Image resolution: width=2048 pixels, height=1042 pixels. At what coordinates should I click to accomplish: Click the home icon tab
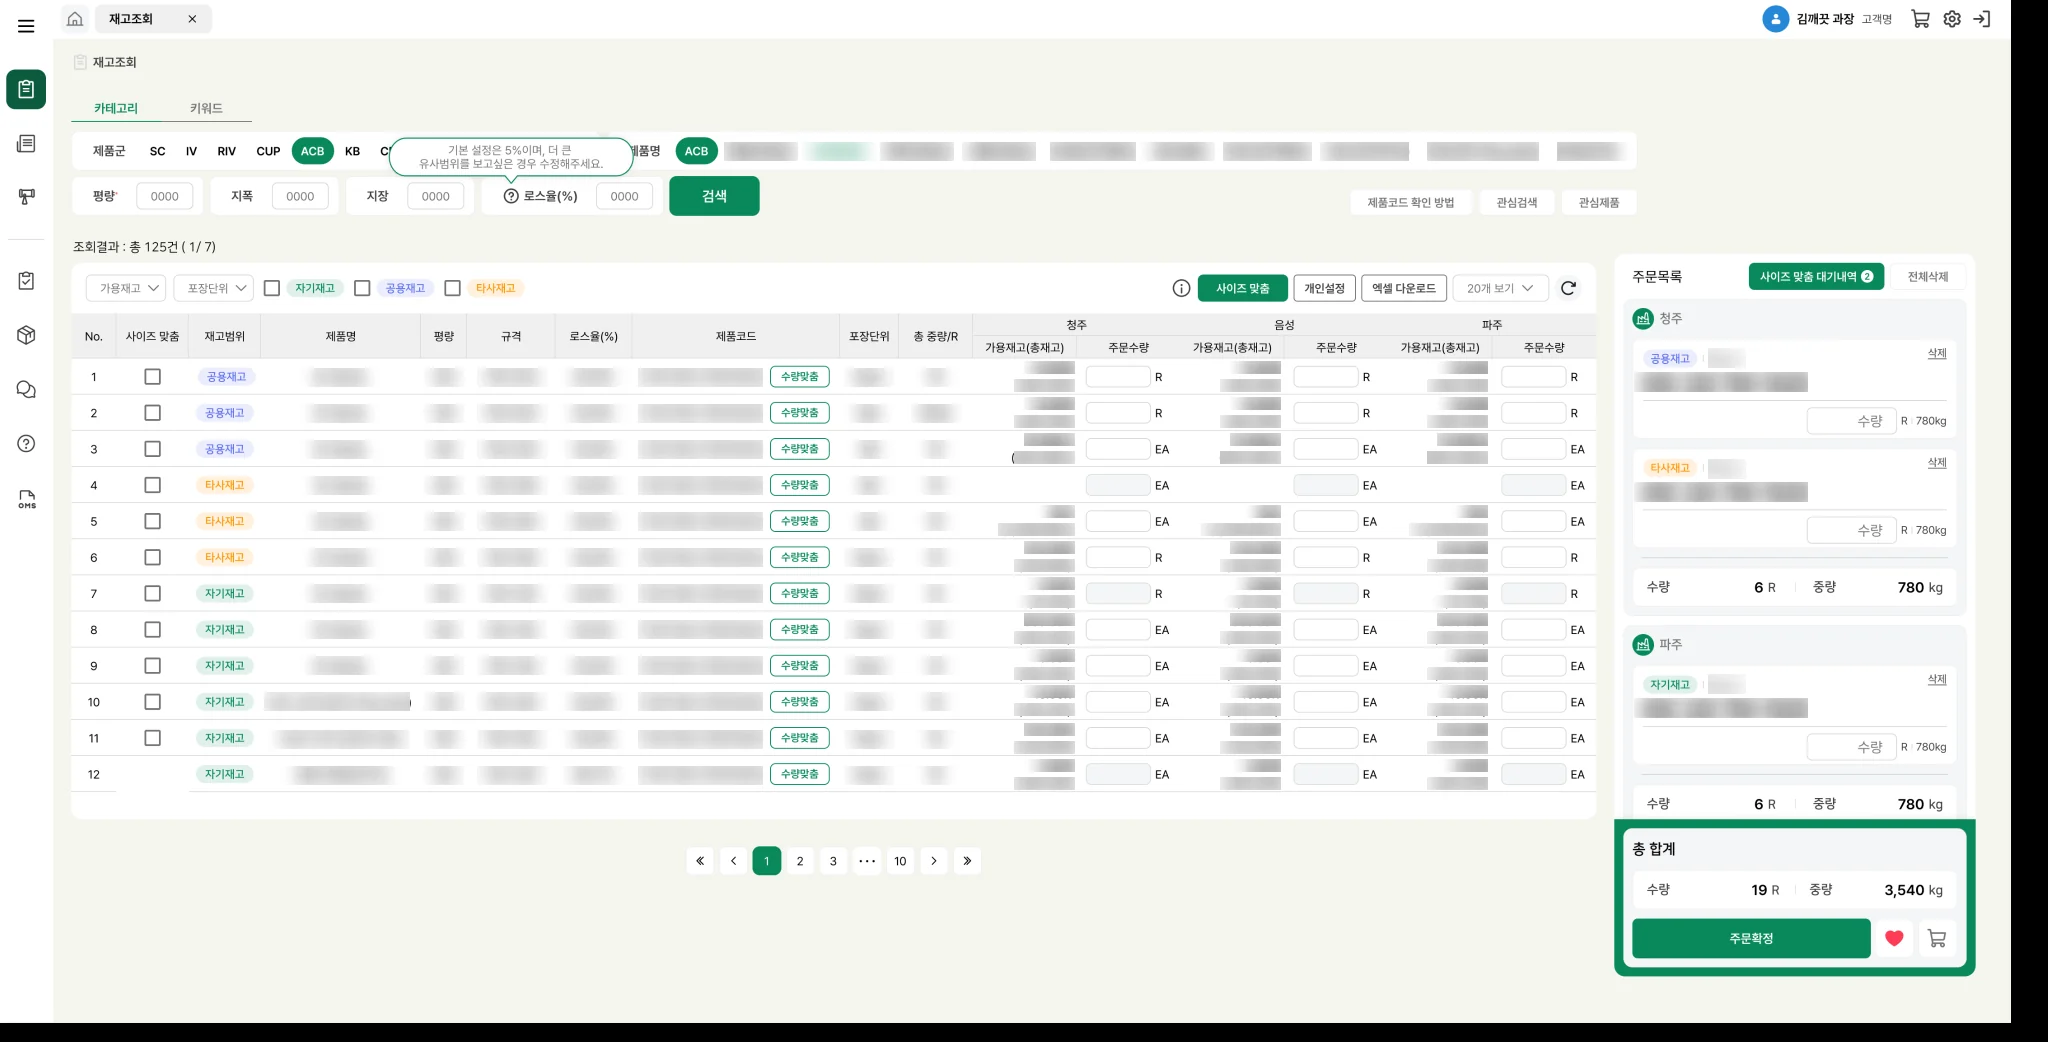[75, 19]
